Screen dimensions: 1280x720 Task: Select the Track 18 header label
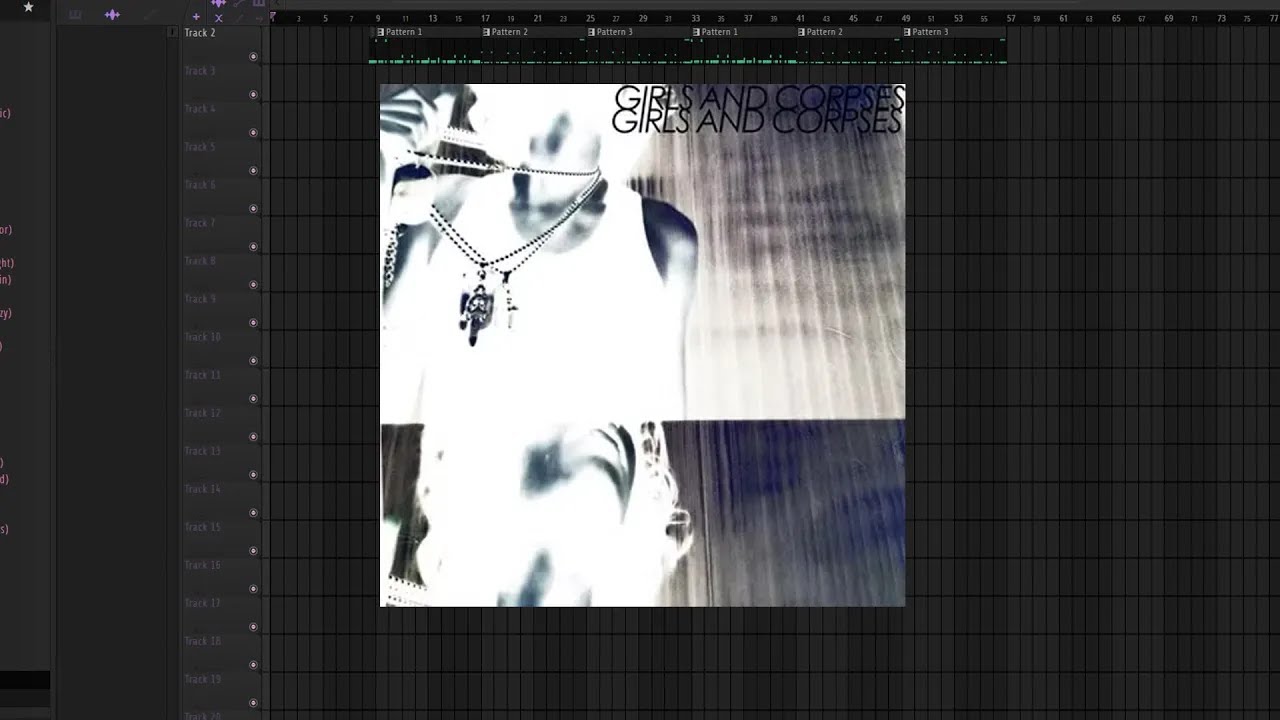pos(202,641)
